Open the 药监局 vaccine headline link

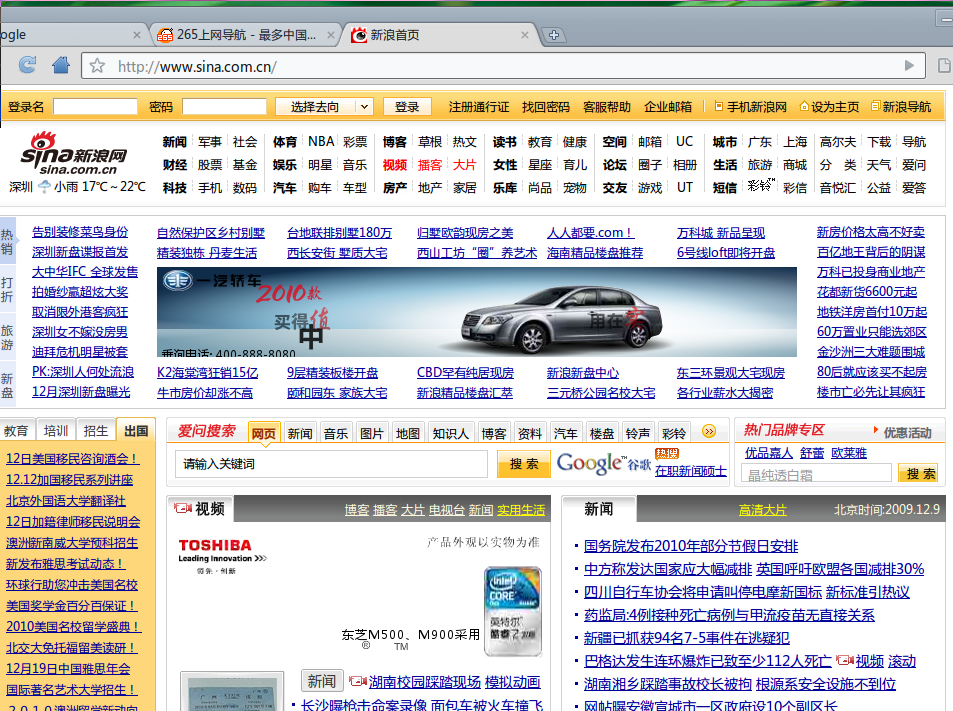pos(729,615)
